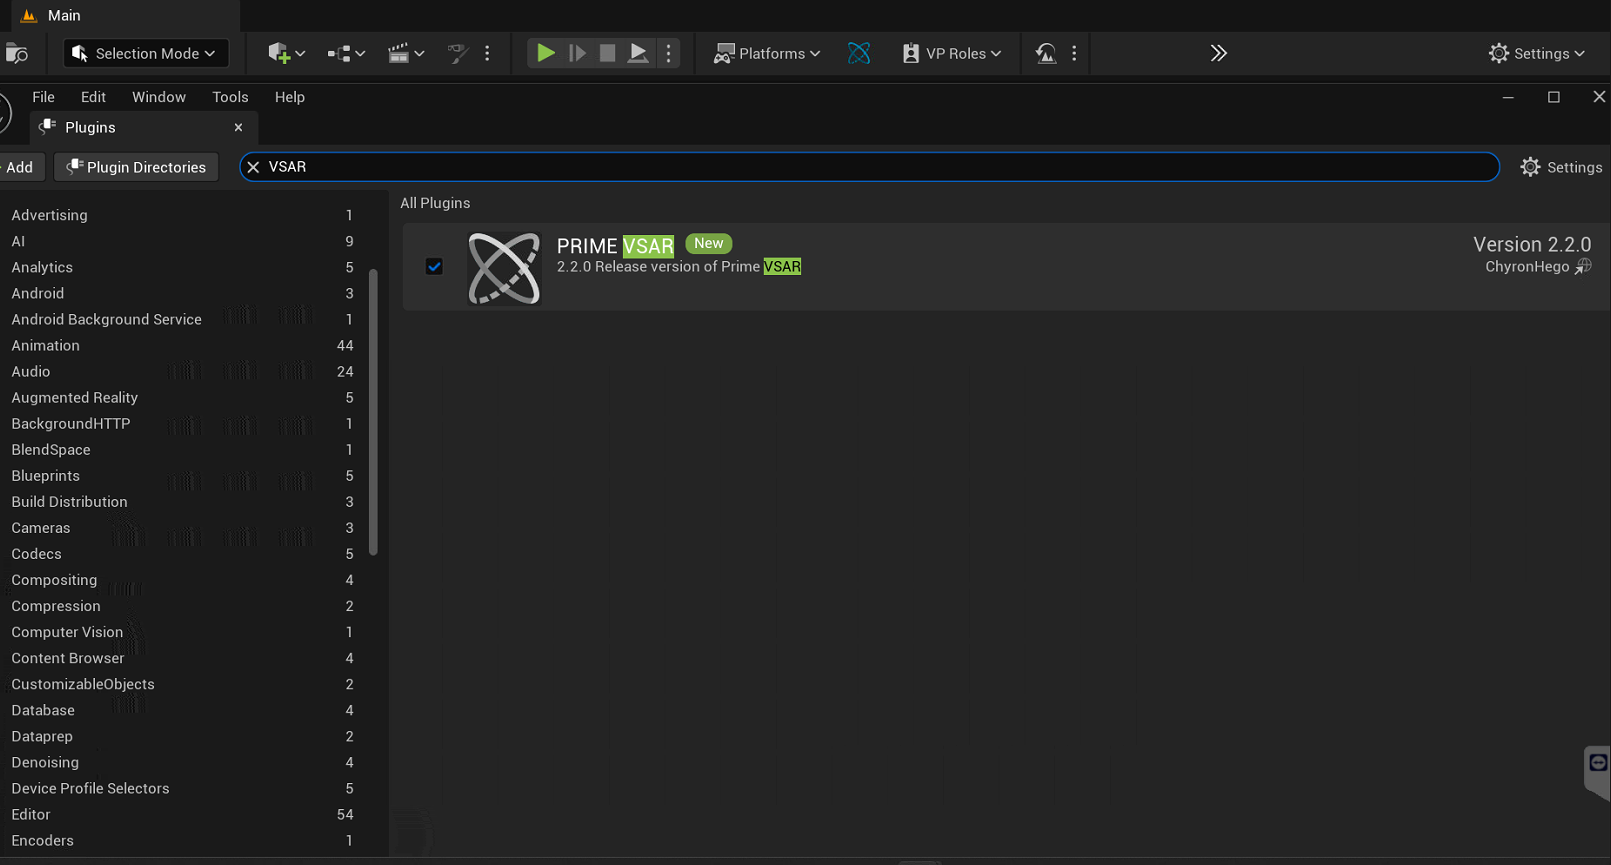The image size is (1611, 865).
Task: Open the Tools menu
Action: tap(230, 97)
